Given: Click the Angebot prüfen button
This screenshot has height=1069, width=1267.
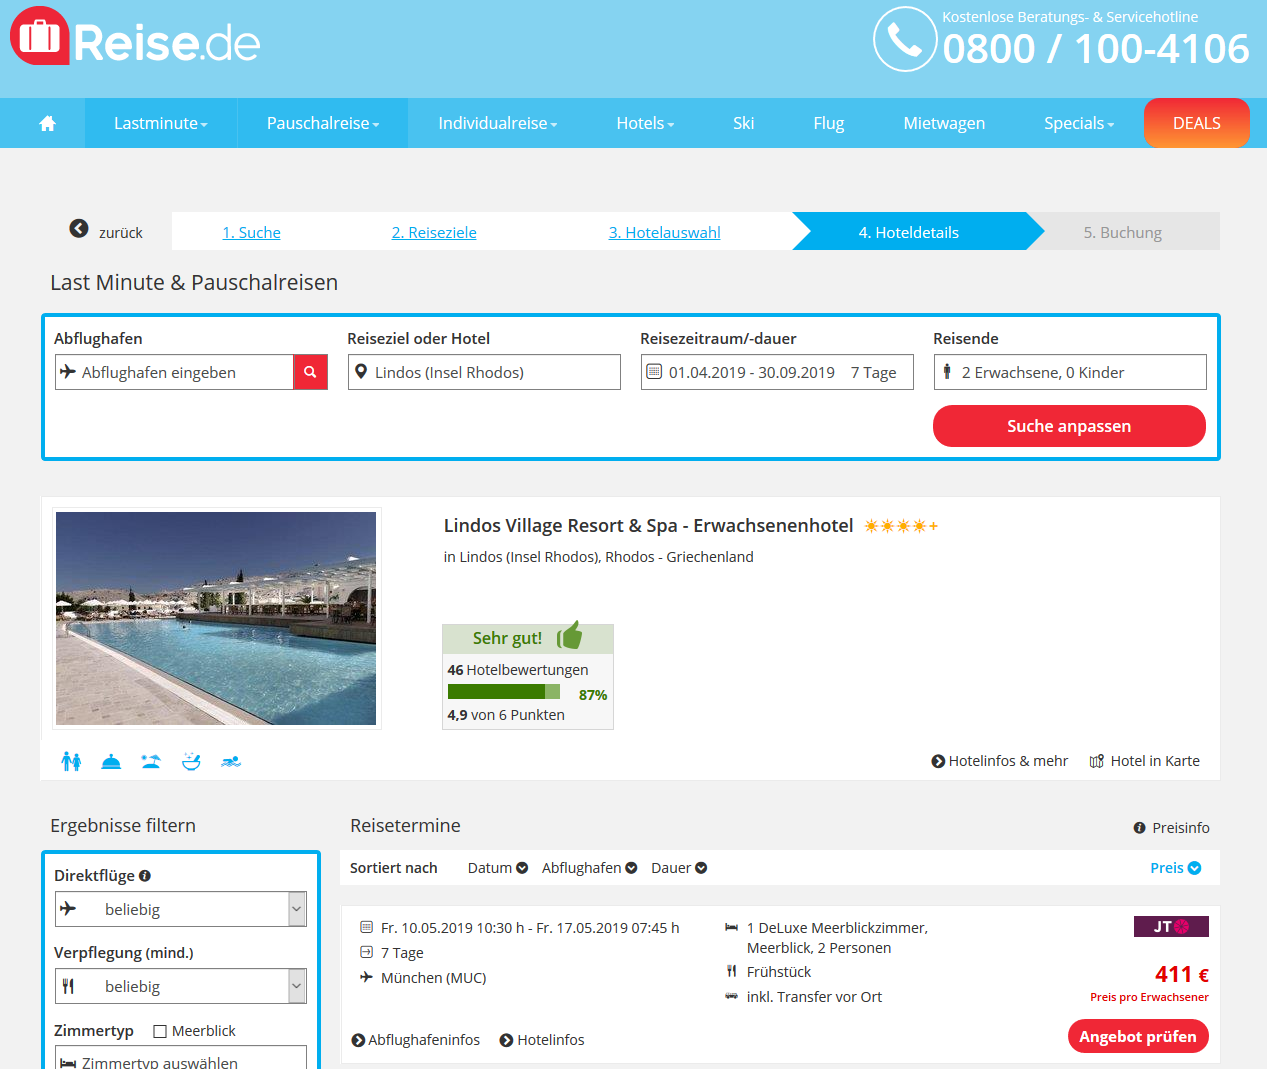Looking at the screenshot, I should point(1138,1036).
